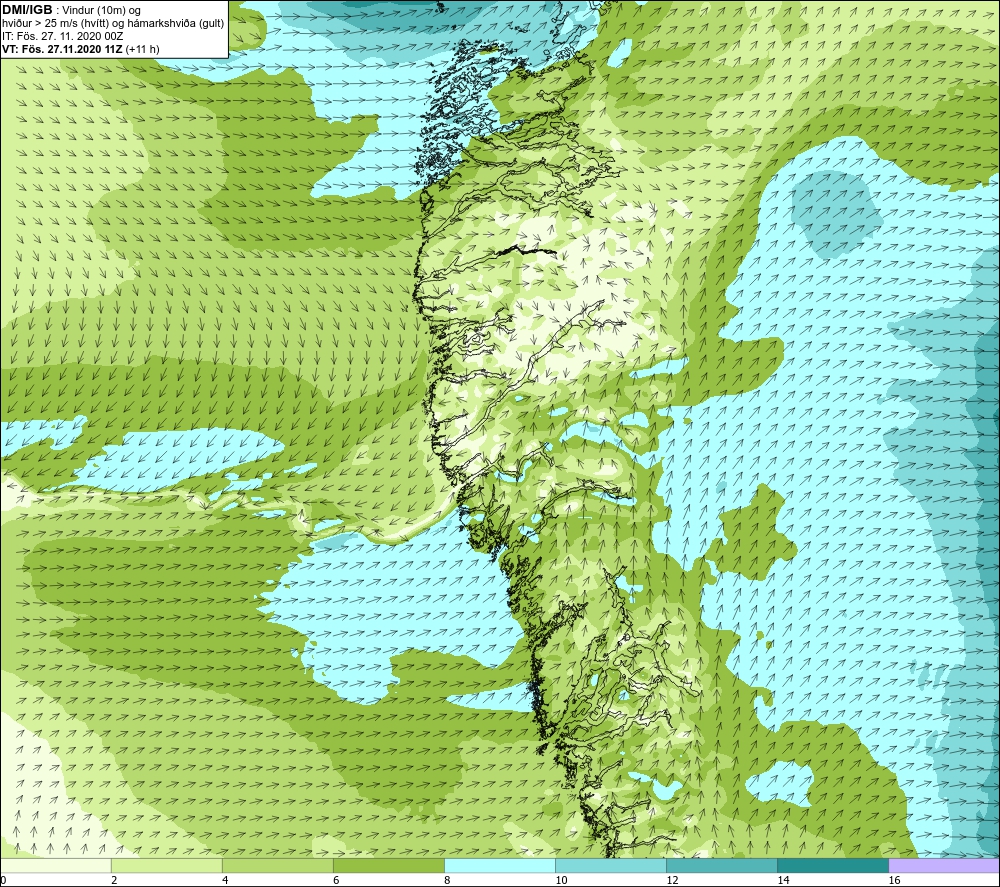Click the 8–10 m/s light cyan band
Image resolution: width=1000 pixels, height=887 pixels.
pyautogui.click(x=500, y=865)
